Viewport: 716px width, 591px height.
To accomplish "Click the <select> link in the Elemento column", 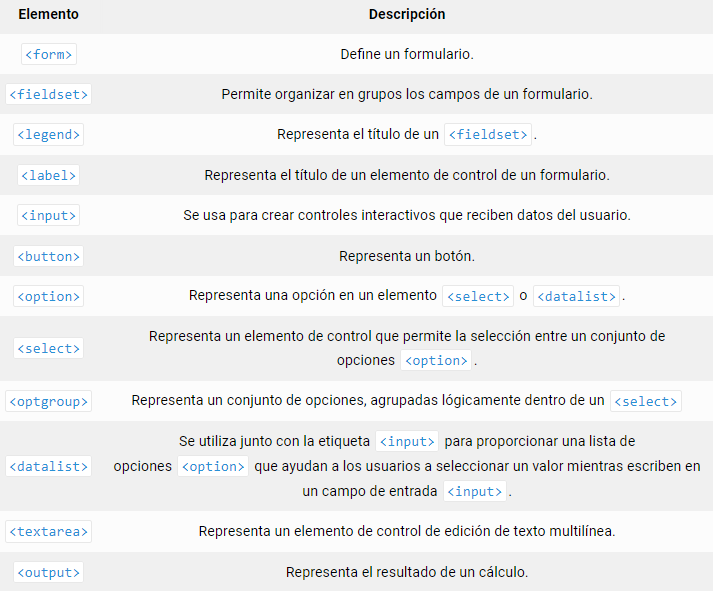I will [48, 348].
